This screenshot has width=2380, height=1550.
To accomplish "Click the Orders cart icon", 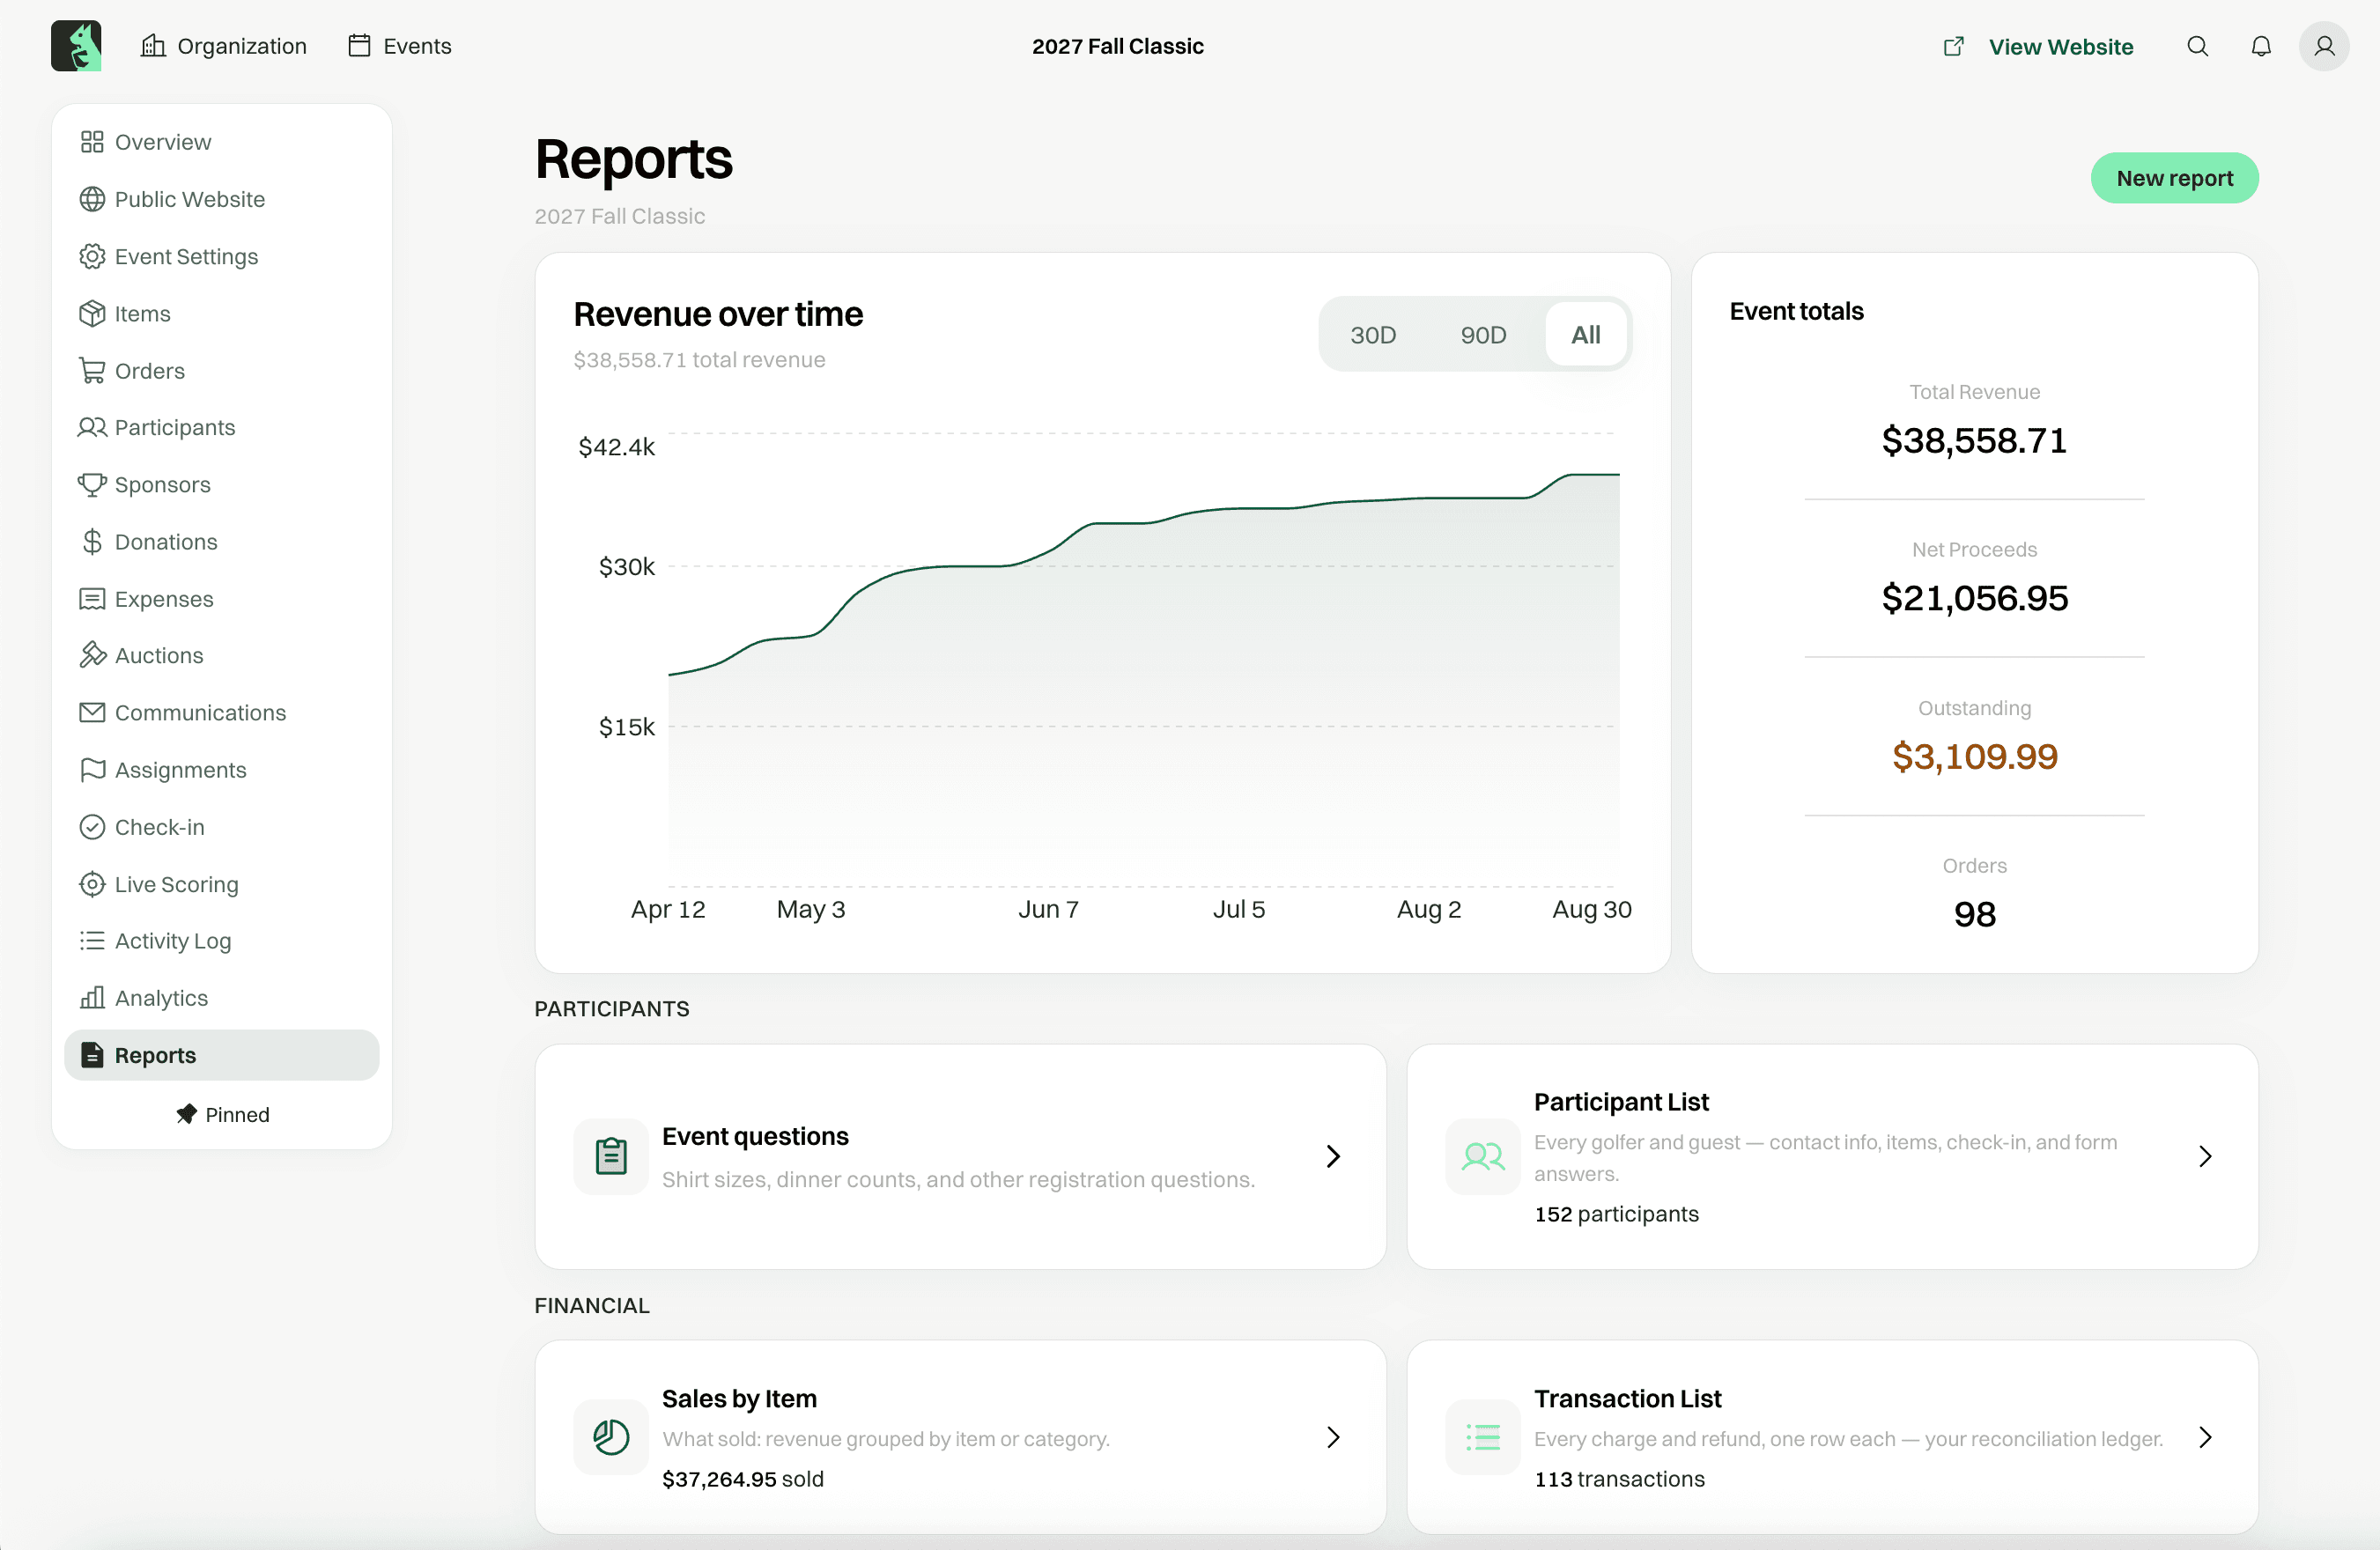I will tap(92, 370).
